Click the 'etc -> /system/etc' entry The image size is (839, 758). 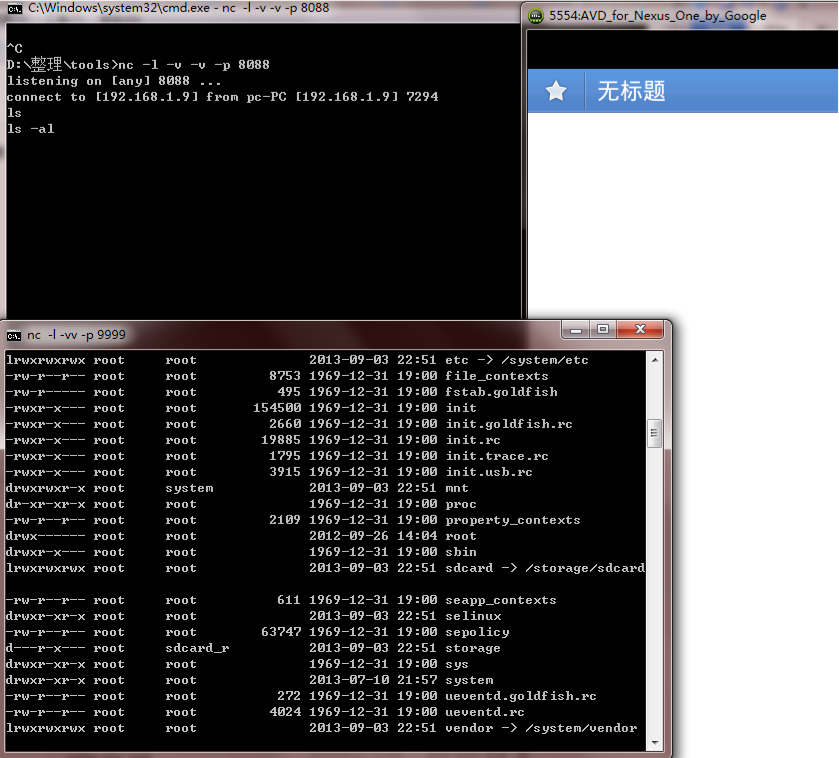coord(516,360)
